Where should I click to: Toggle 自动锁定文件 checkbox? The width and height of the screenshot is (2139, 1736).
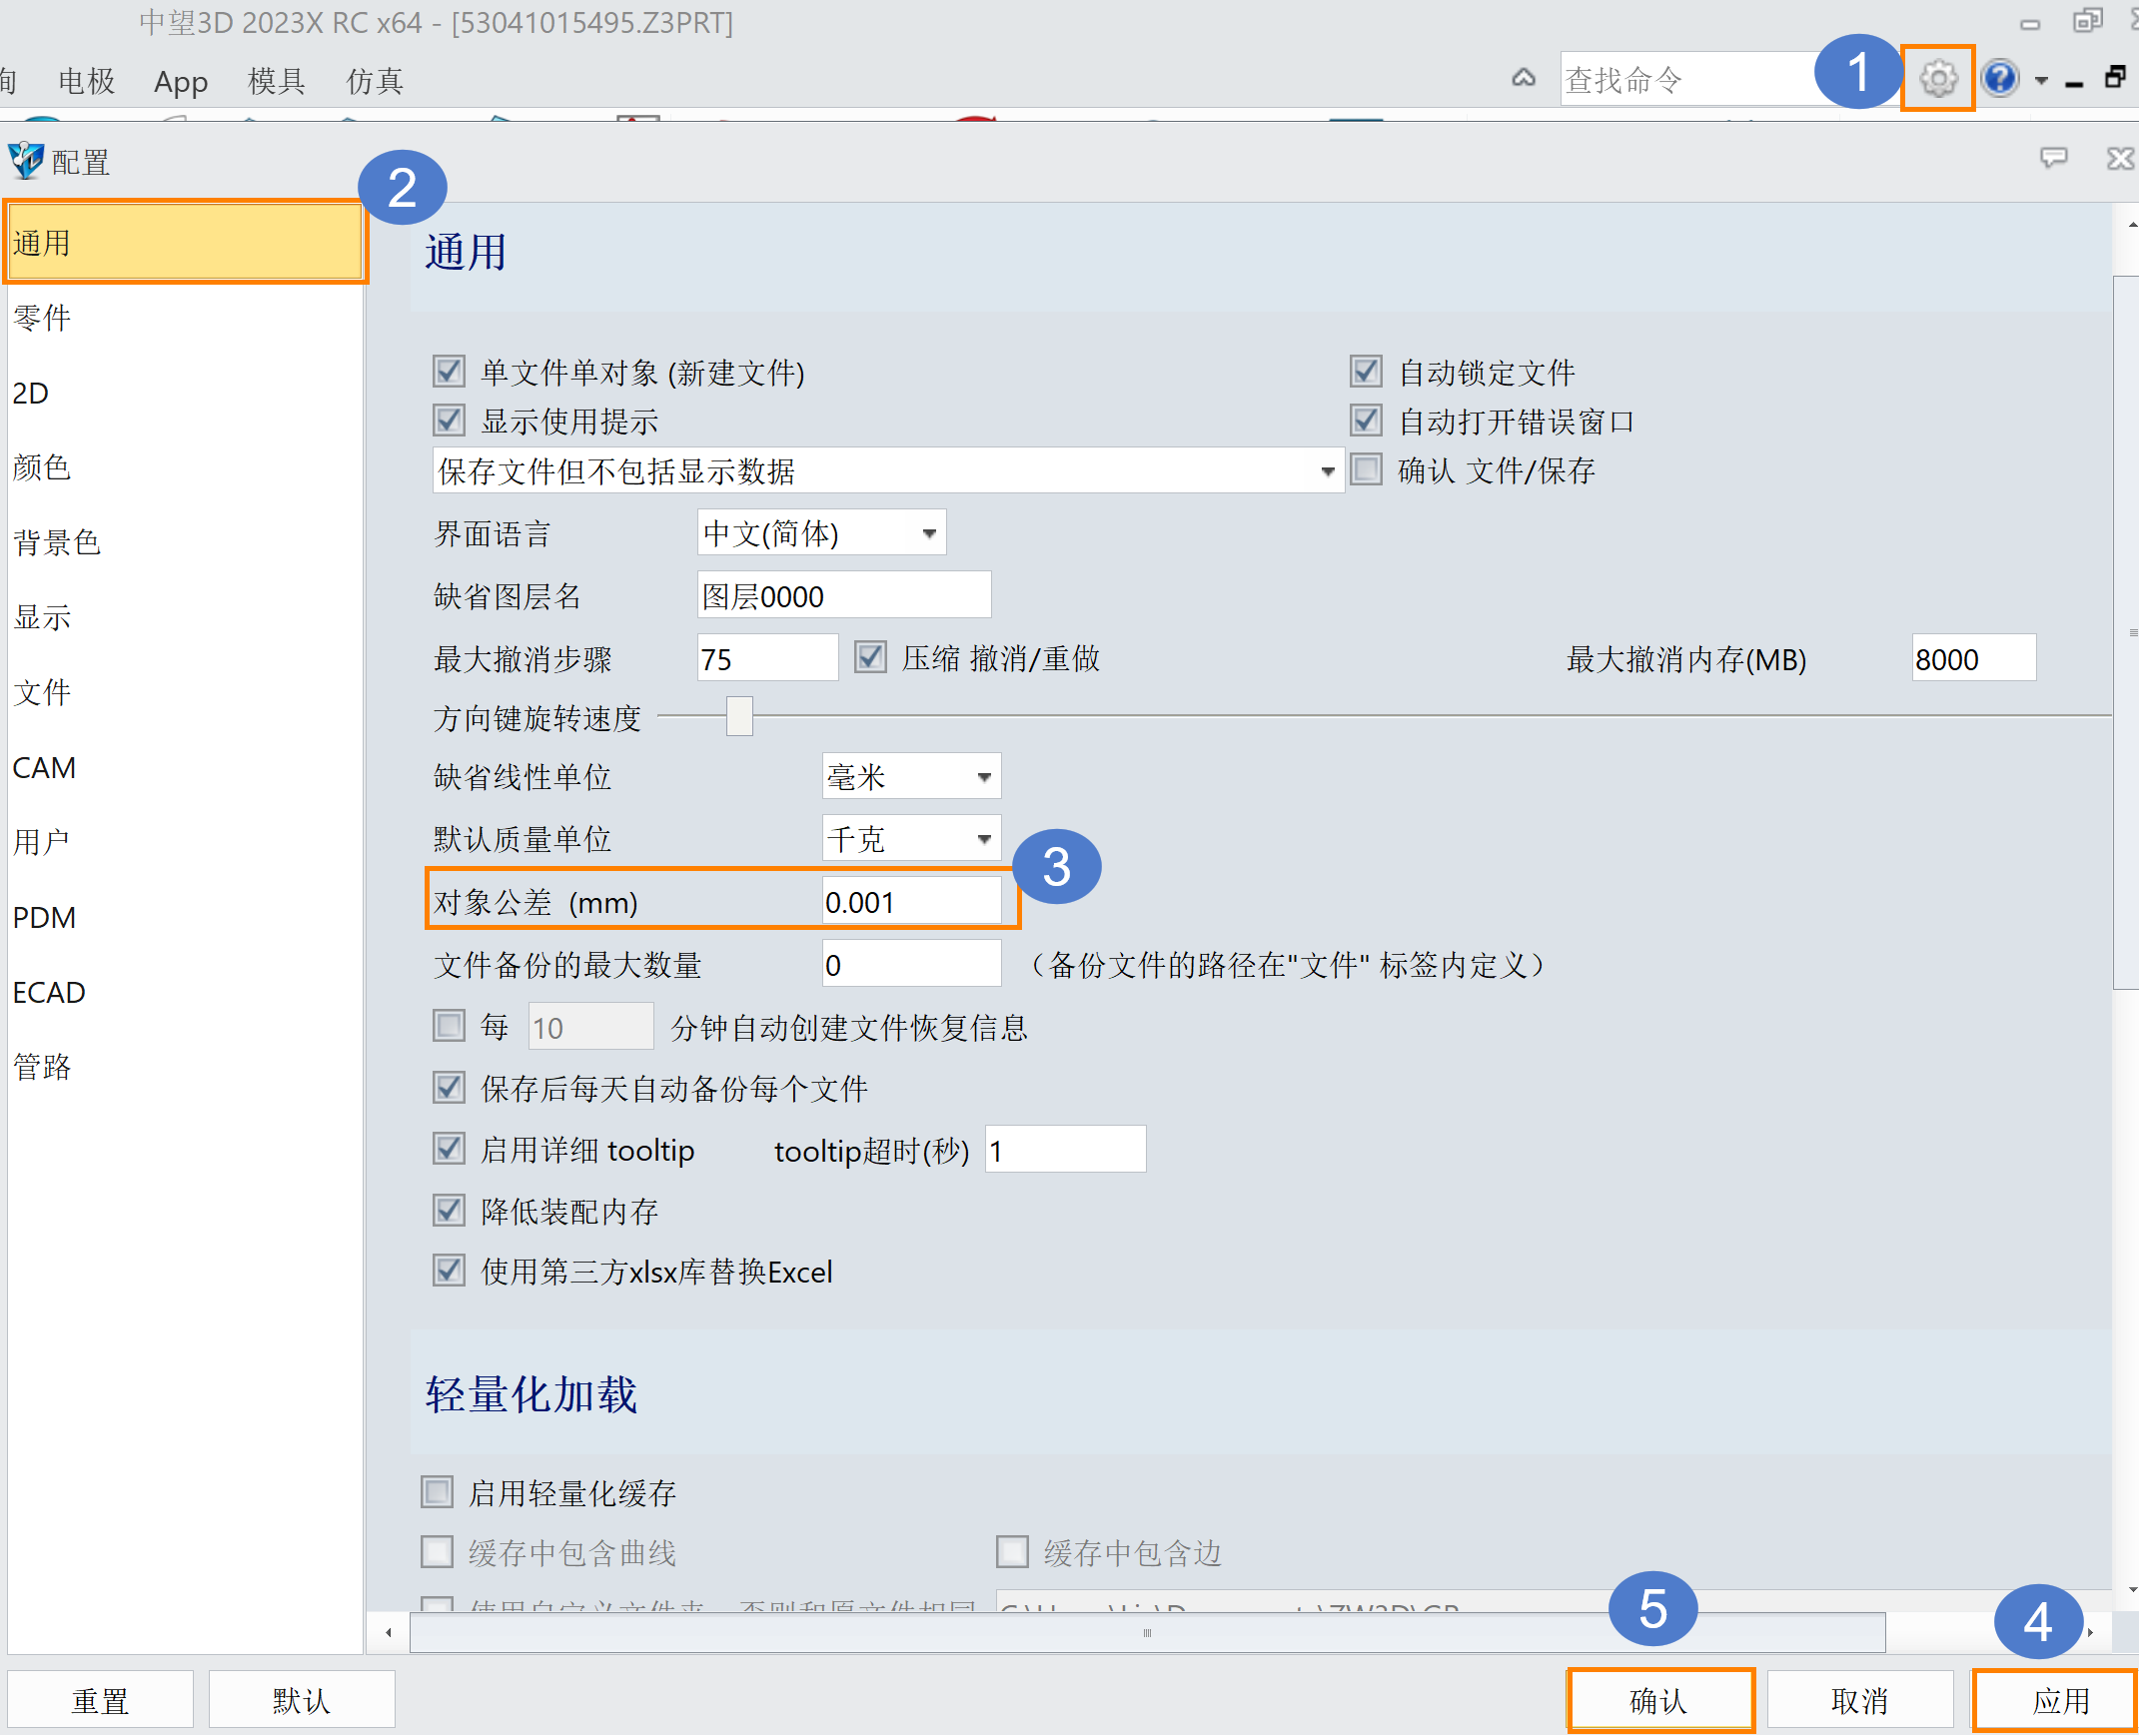(x=1366, y=372)
